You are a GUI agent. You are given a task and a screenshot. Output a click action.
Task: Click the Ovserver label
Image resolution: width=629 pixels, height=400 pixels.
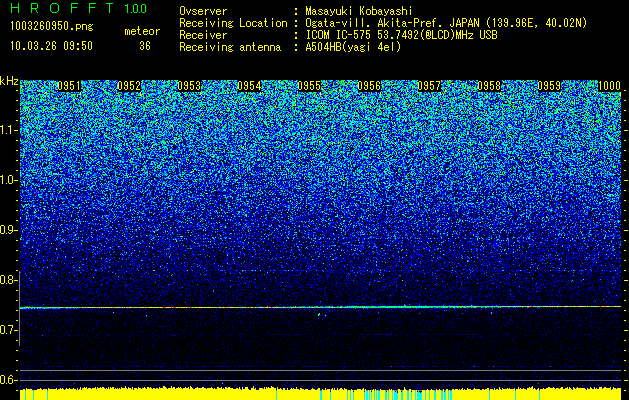pyautogui.click(x=203, y=11)
